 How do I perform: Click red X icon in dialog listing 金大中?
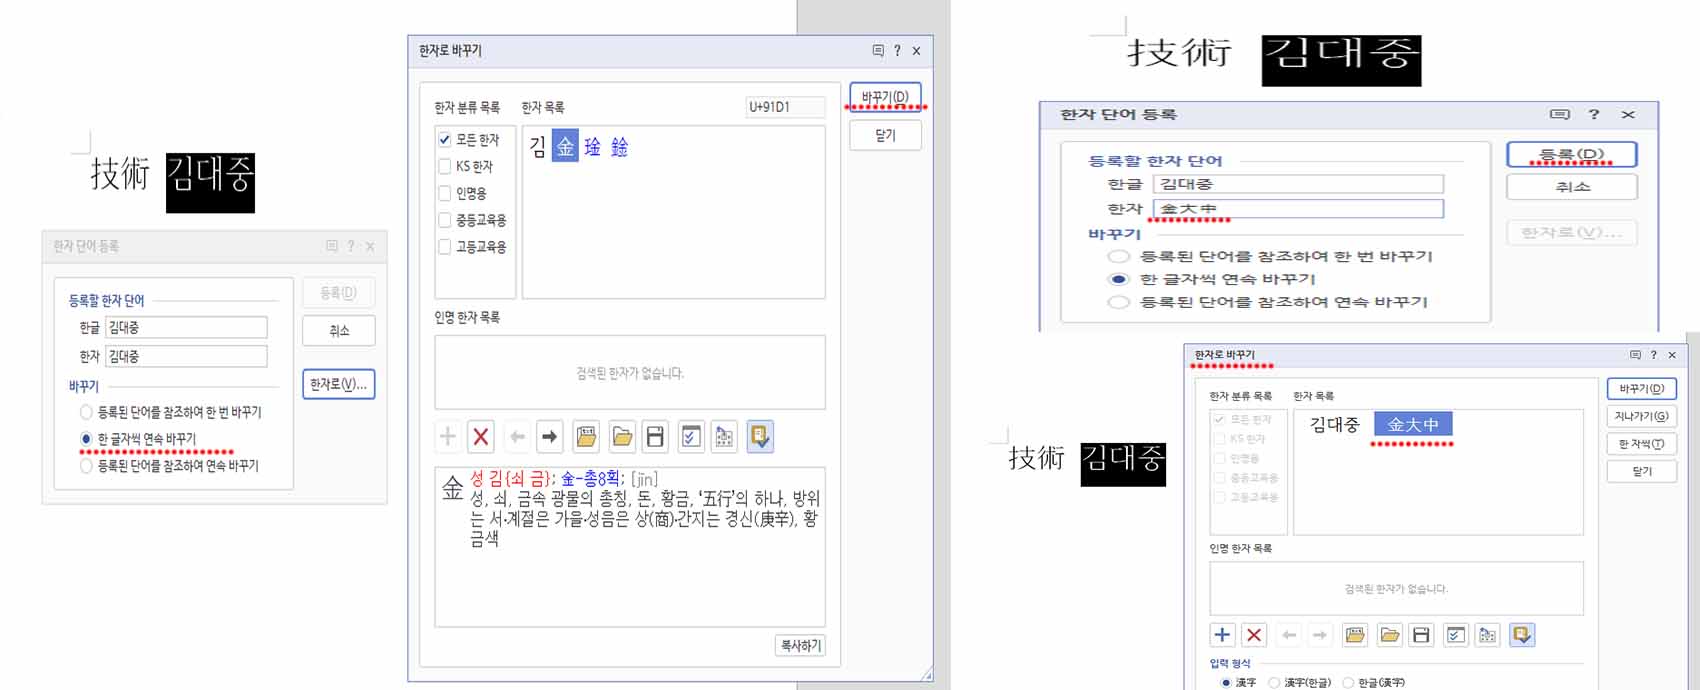point(1254,634)
